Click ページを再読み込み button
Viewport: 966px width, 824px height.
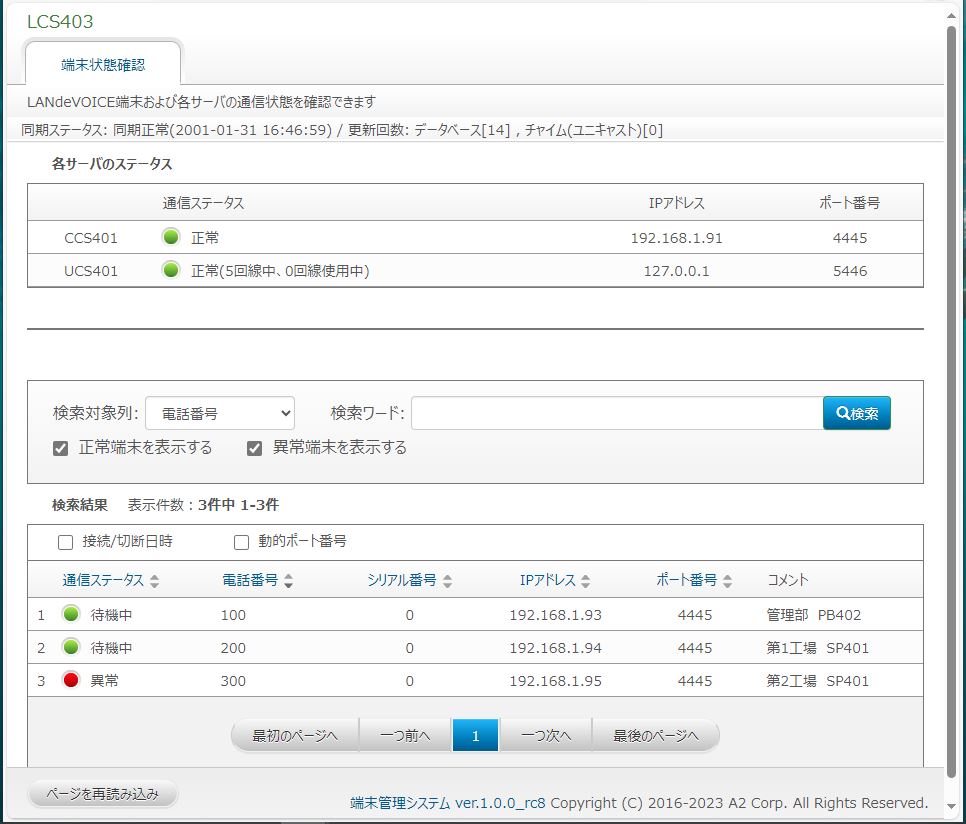(x=102, y=794)
